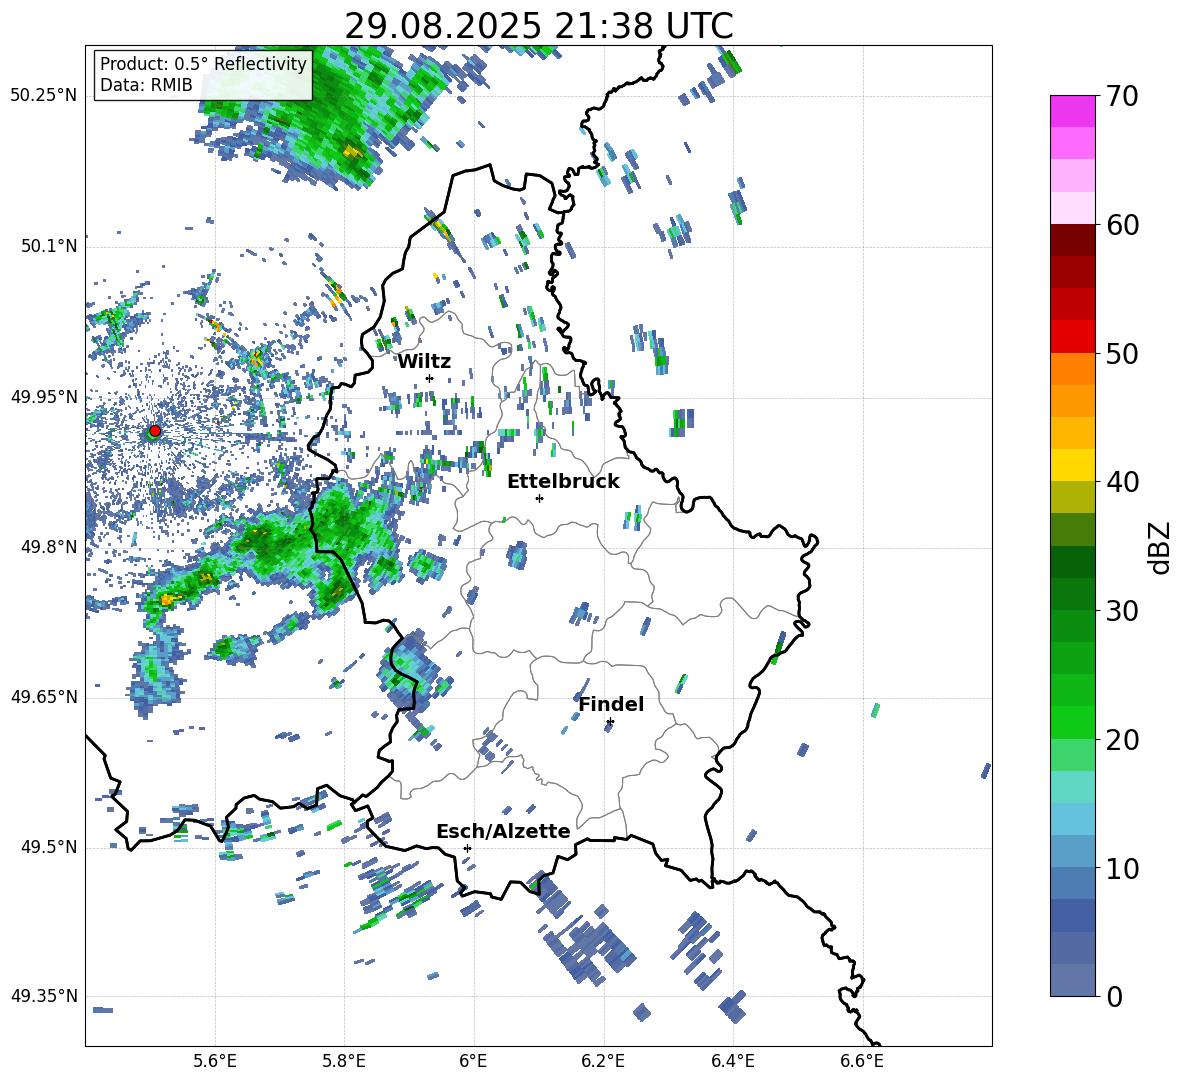
Task: Click the yellow colorbar swatch near 40
Action: (x=1072, y=466)
